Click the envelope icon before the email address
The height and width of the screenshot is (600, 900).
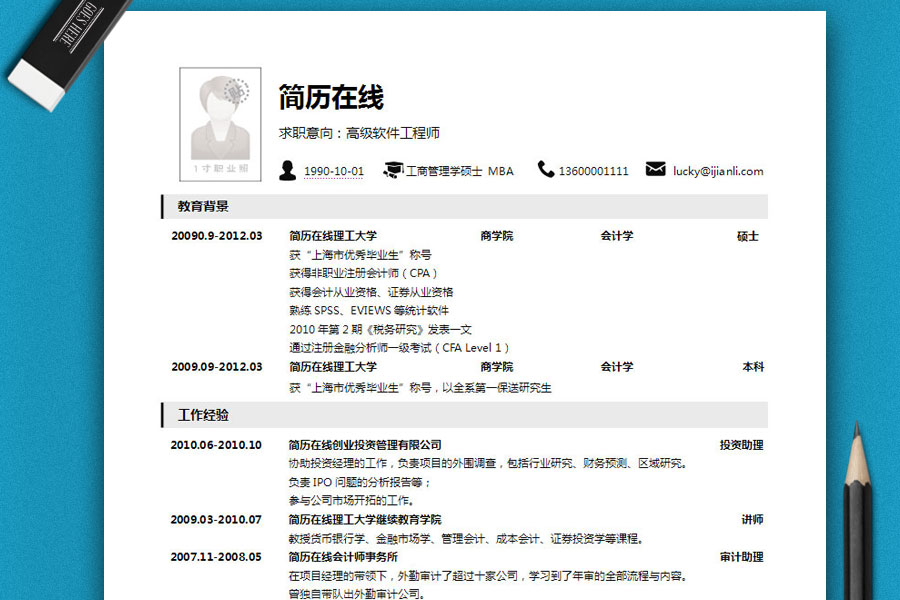(x=655, y=170)
